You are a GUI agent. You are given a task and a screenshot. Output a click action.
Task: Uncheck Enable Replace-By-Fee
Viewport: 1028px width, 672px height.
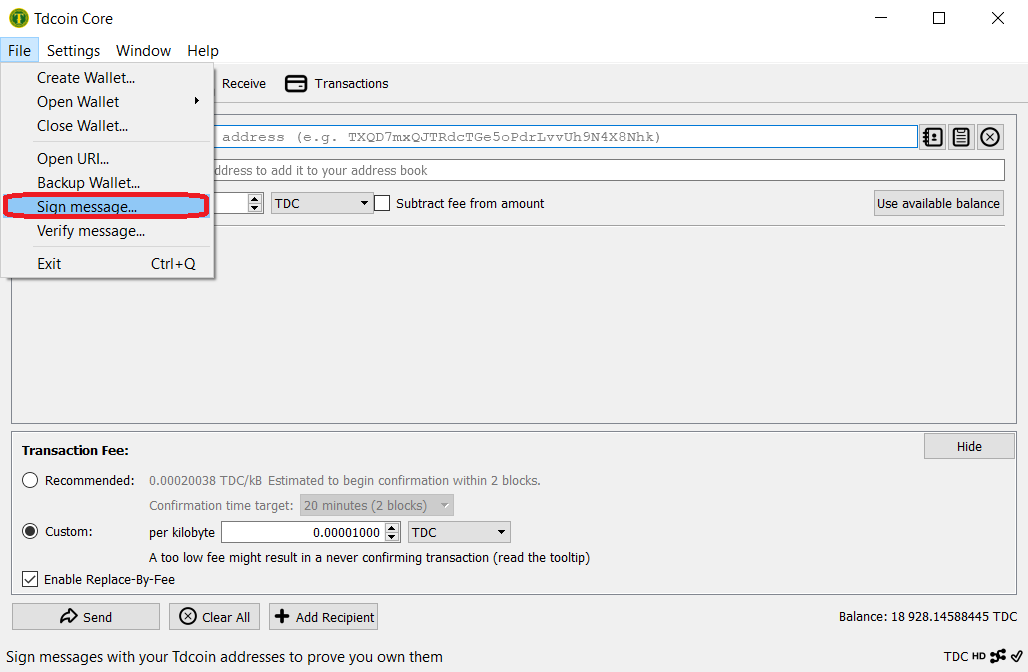point(31,579)
